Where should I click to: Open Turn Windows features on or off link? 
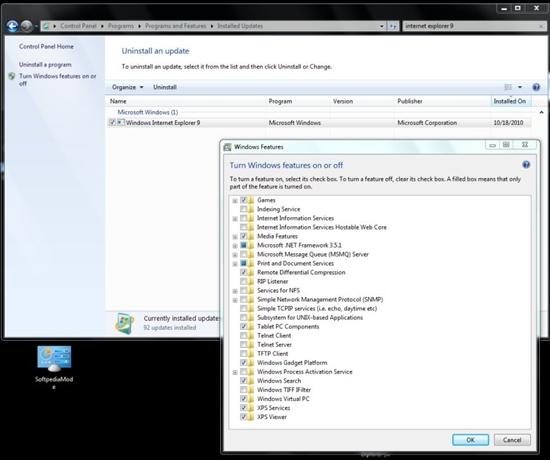click(x=58, y=80)
